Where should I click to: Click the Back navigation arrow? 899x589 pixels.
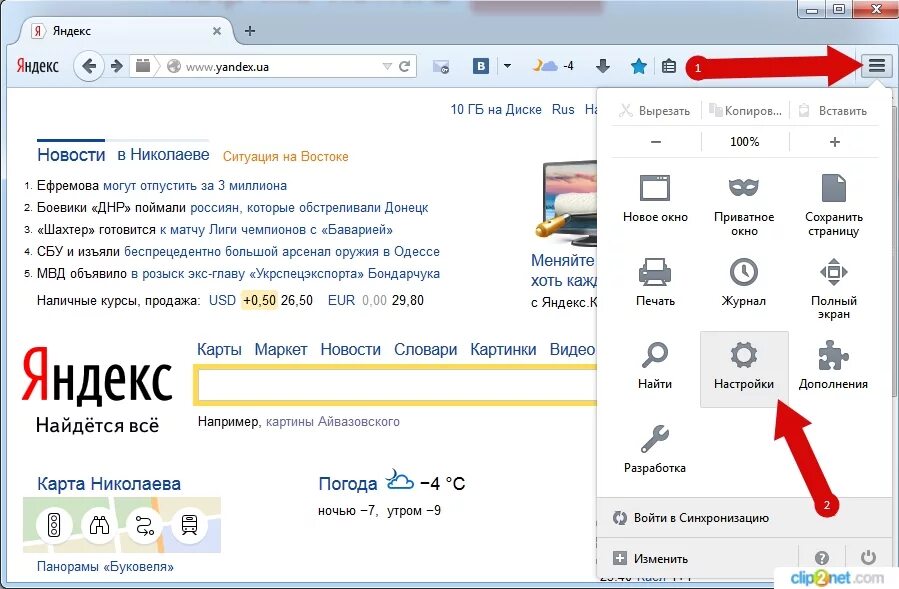89,66
